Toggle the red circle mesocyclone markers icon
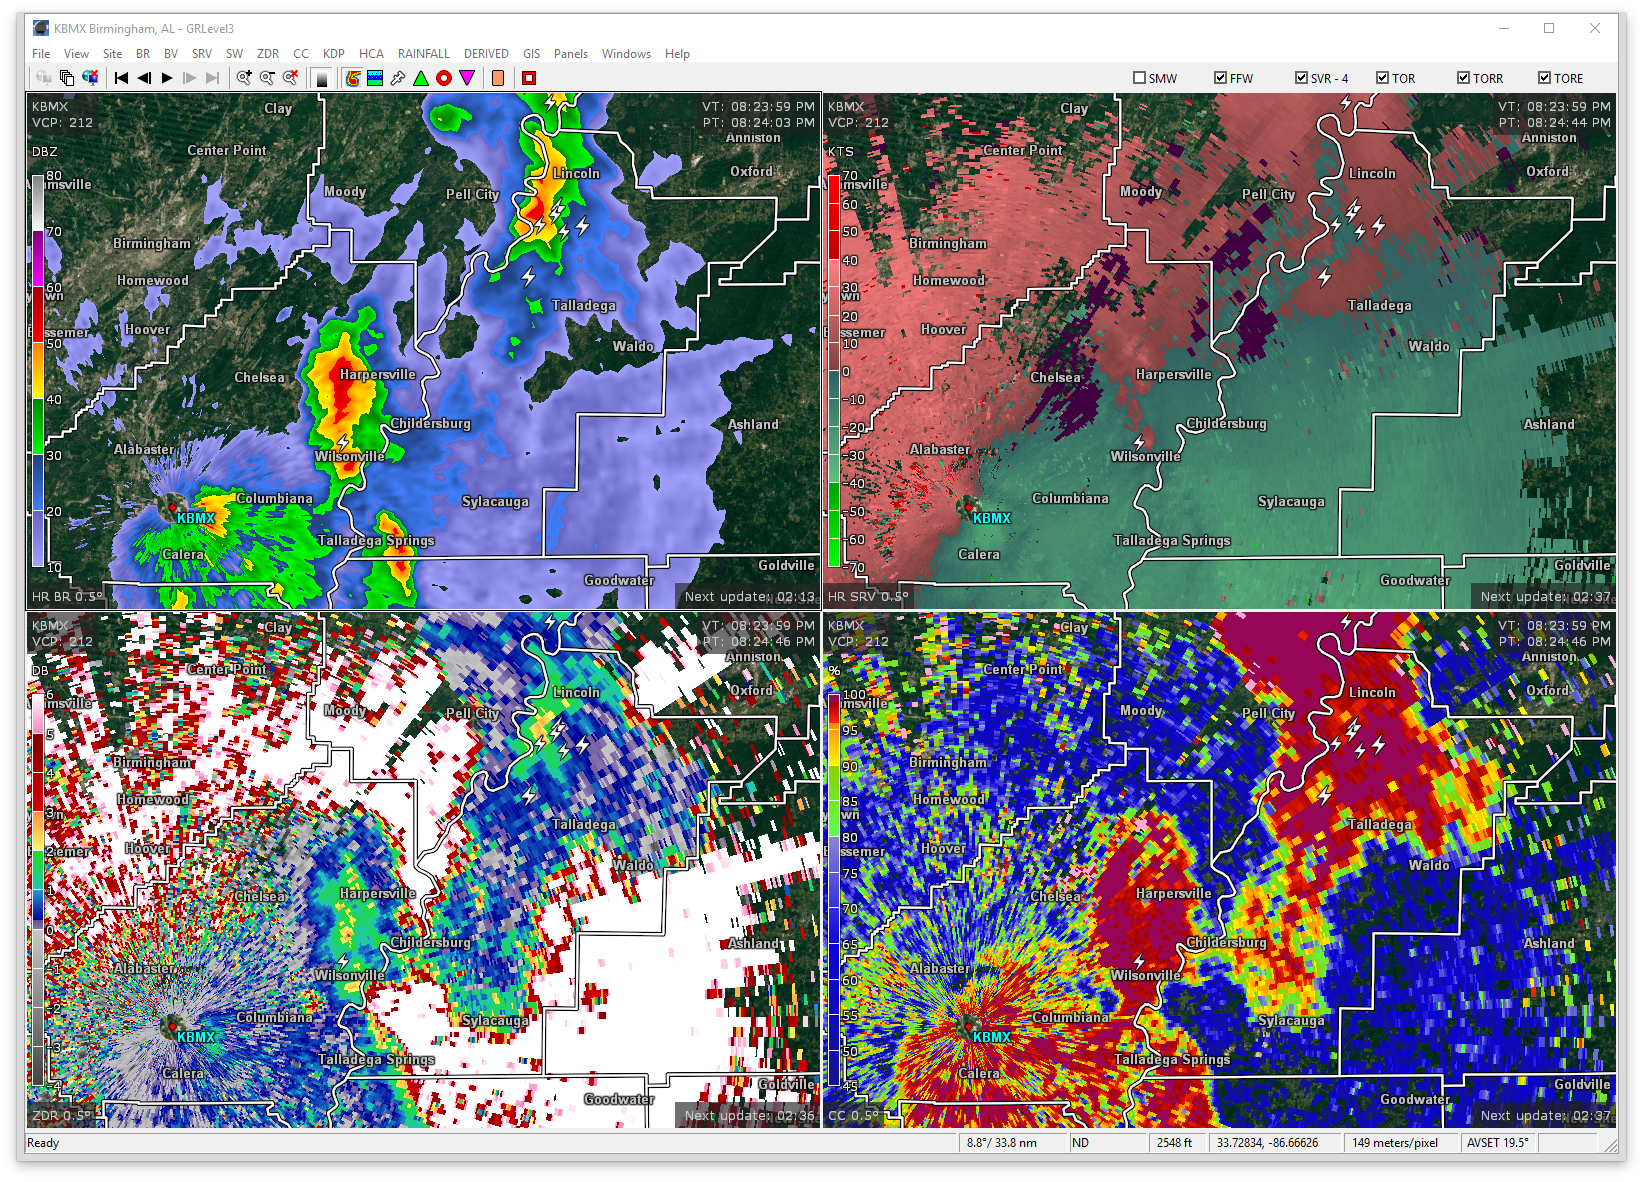Image resolution: width=1643 pixels, height=1182 pixels. [444, 78]
